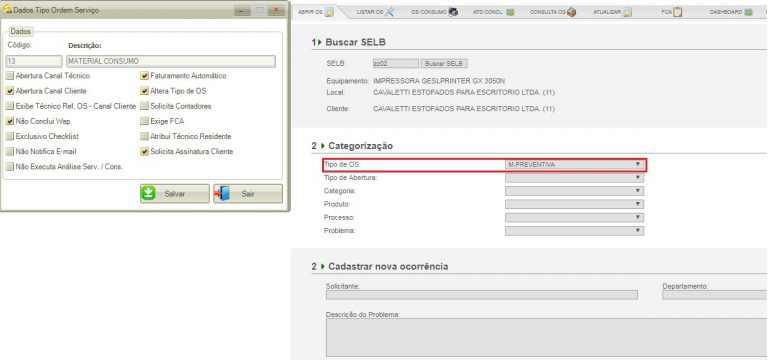Toggle Solicita Contadores checkbox
Viewport: 768px width, 360px height.
144,106
